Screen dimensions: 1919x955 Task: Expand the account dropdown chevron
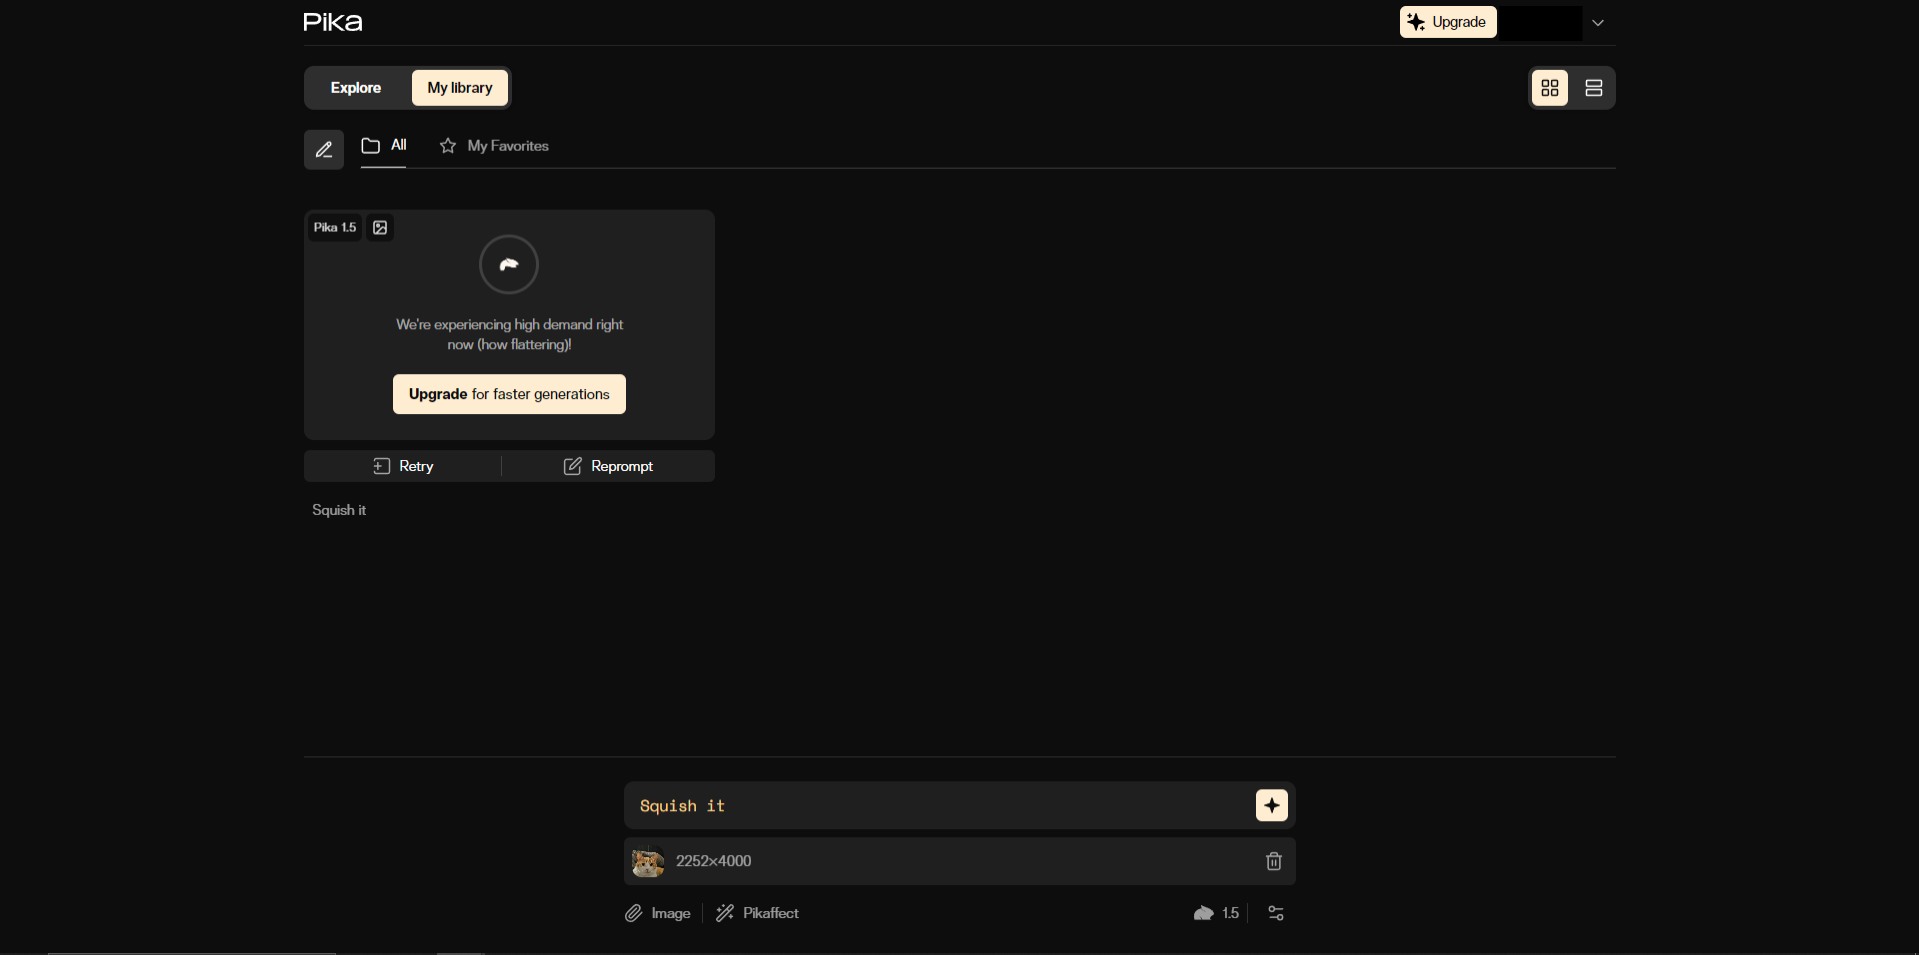[x=1598, y=23]
